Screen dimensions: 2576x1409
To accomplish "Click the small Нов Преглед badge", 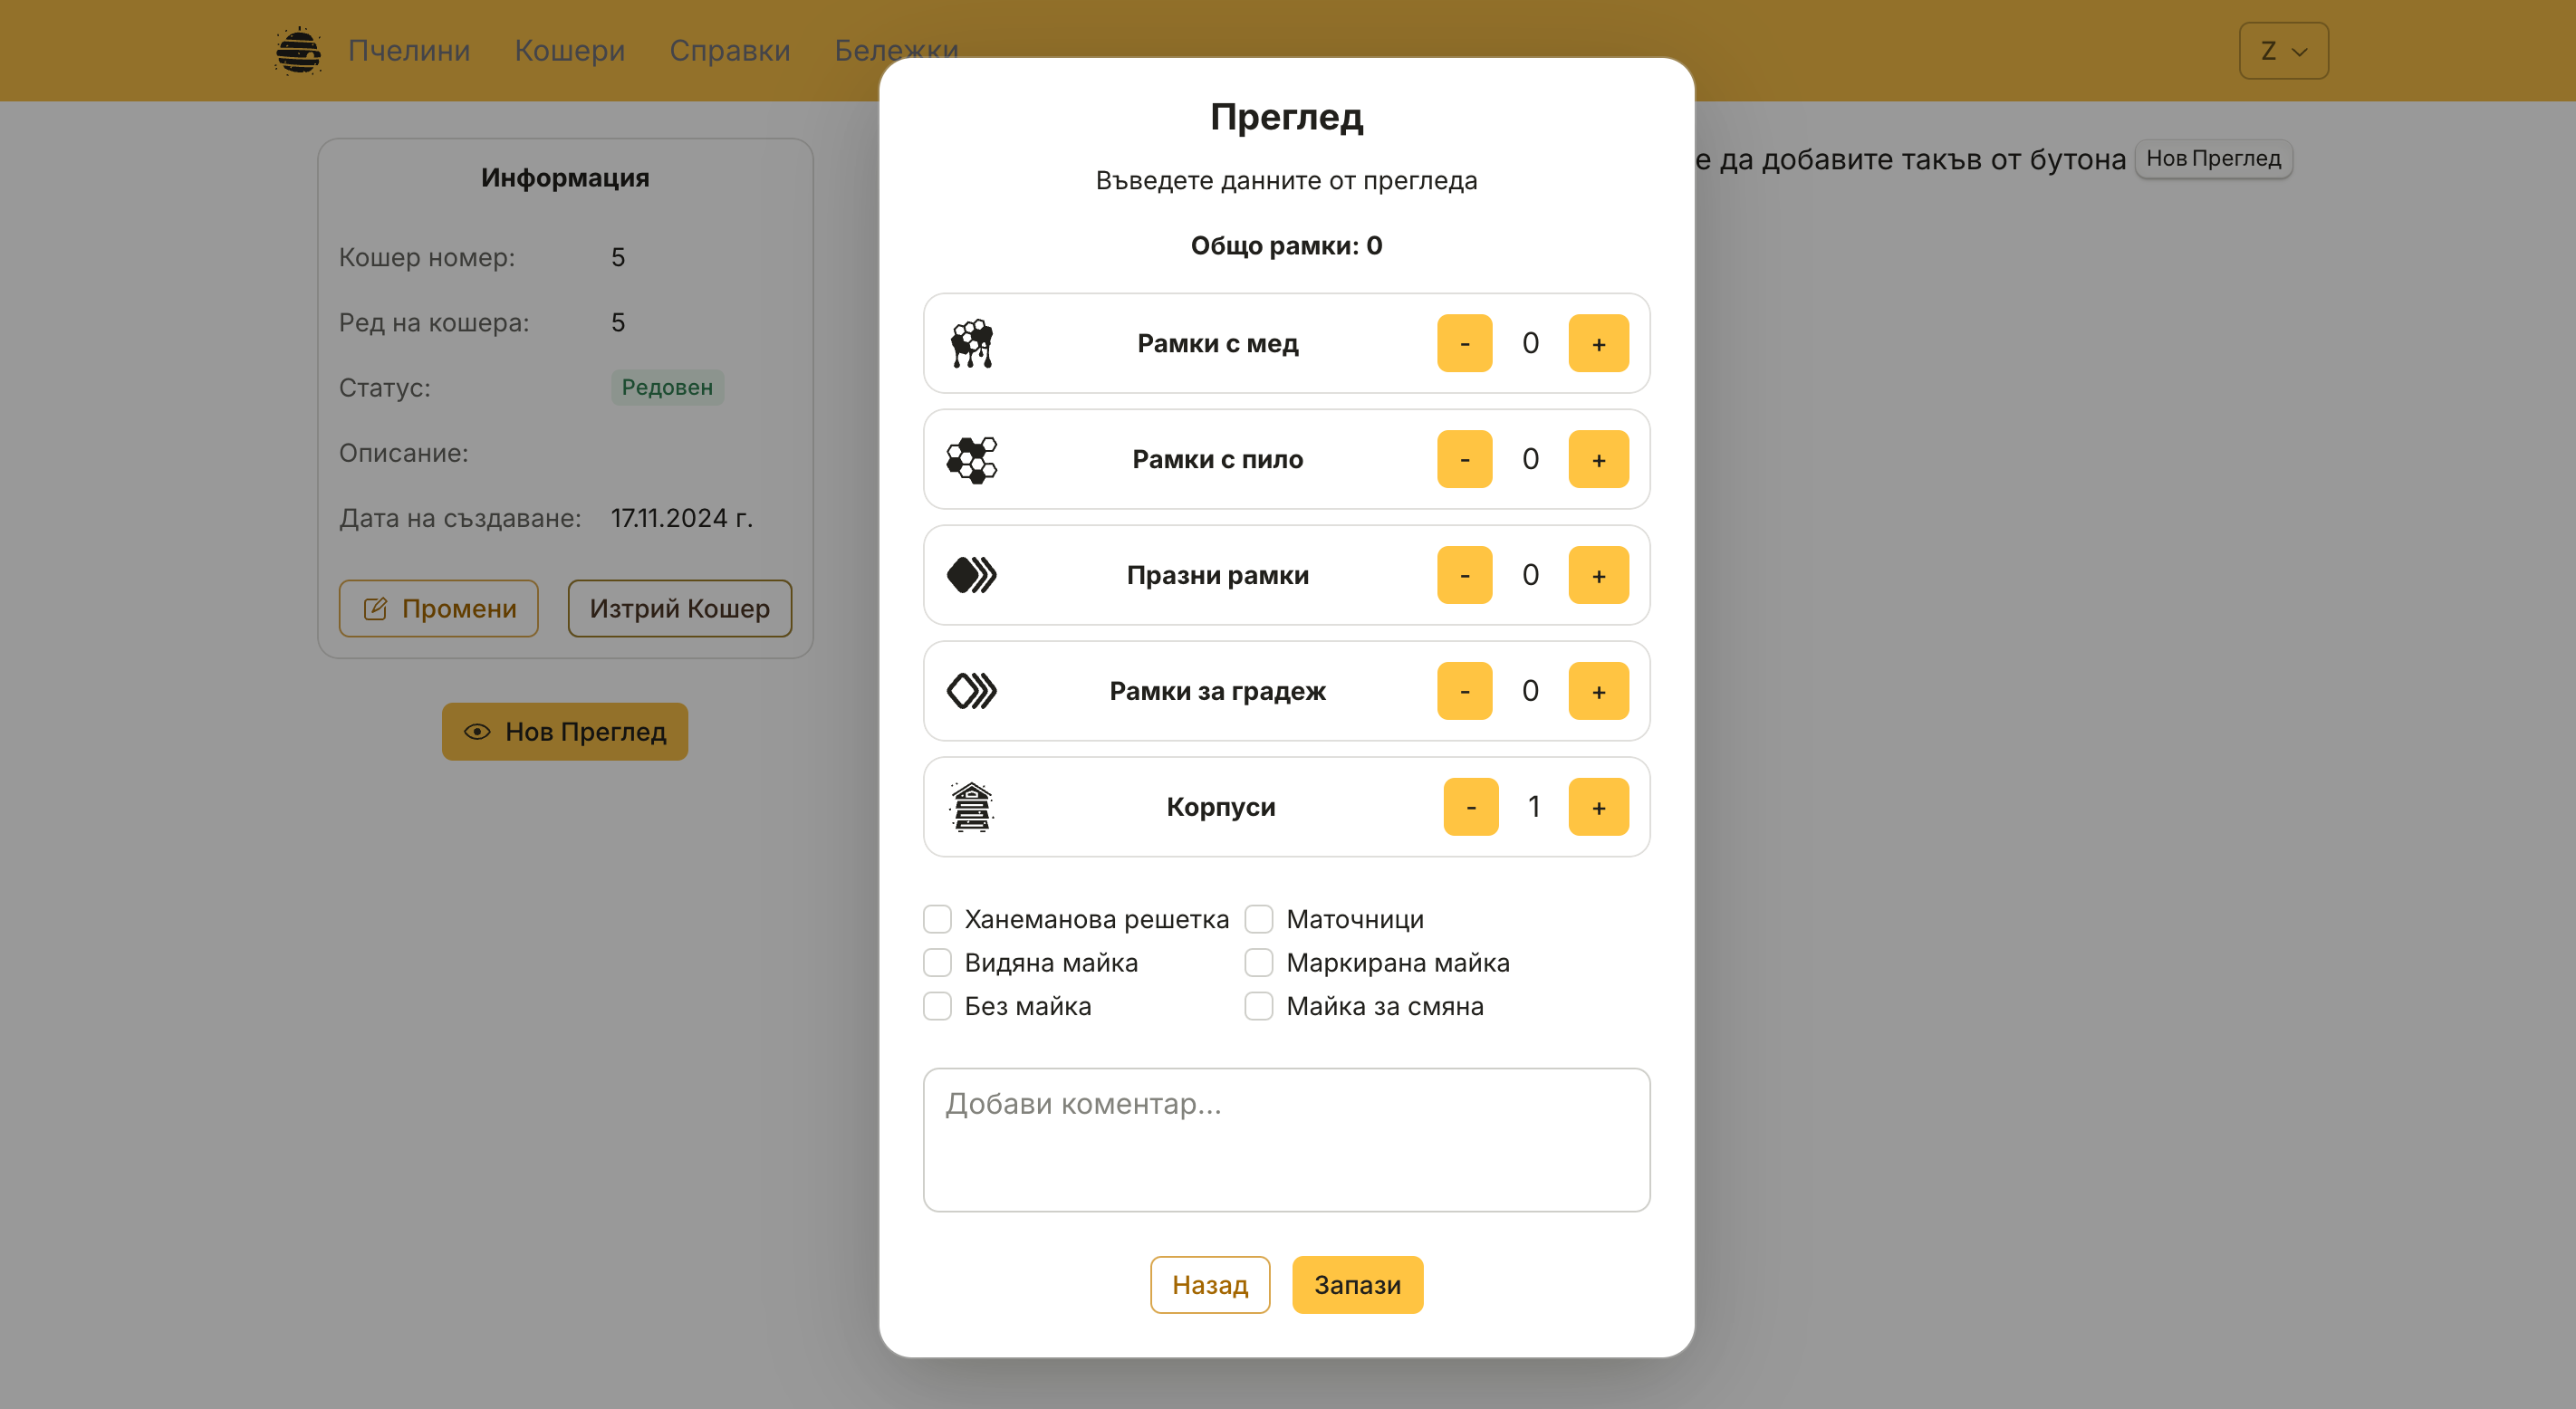I will pos(2213,158).
